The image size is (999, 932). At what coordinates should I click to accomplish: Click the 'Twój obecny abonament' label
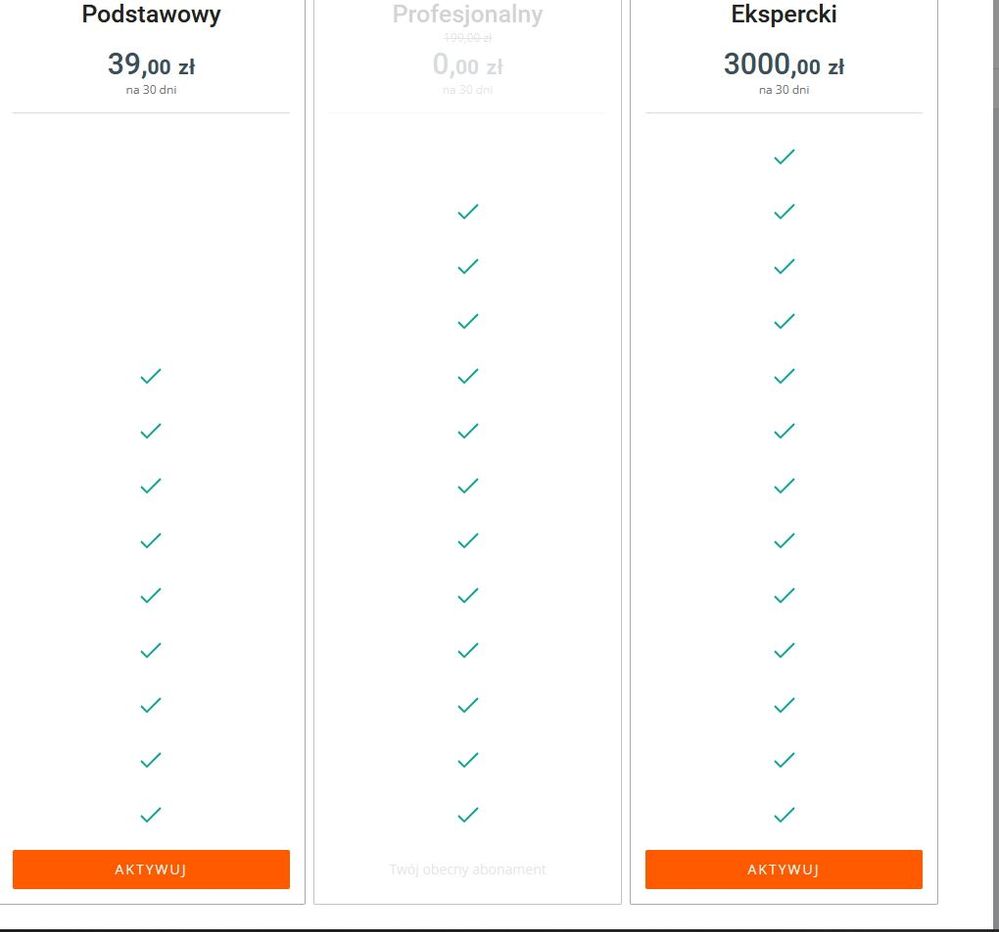(x=468, y=869)
